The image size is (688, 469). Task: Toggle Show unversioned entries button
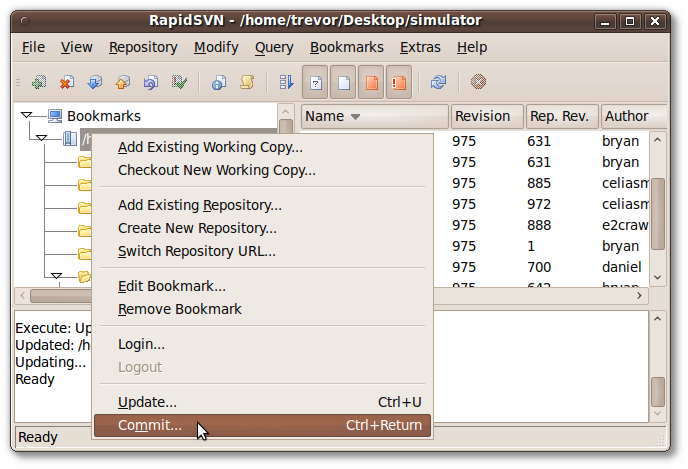(x=315, y=82)
